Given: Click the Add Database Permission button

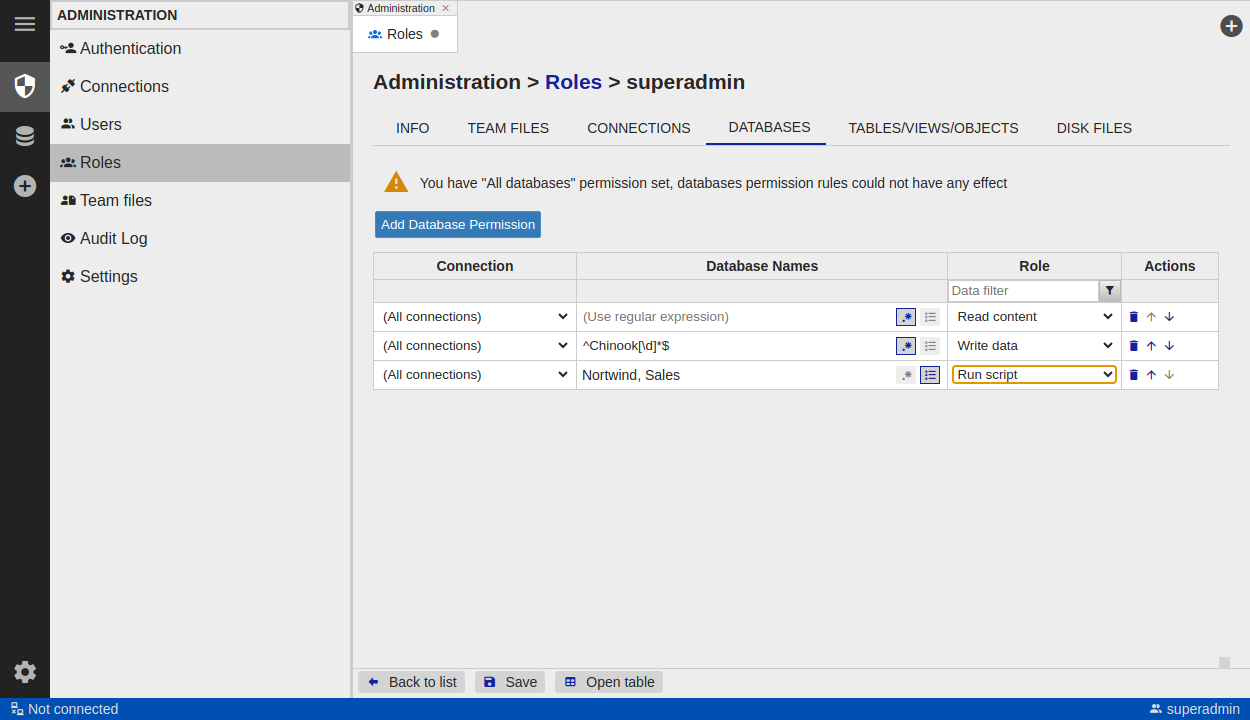Looking at the screenshot, I should coord(457,224).
